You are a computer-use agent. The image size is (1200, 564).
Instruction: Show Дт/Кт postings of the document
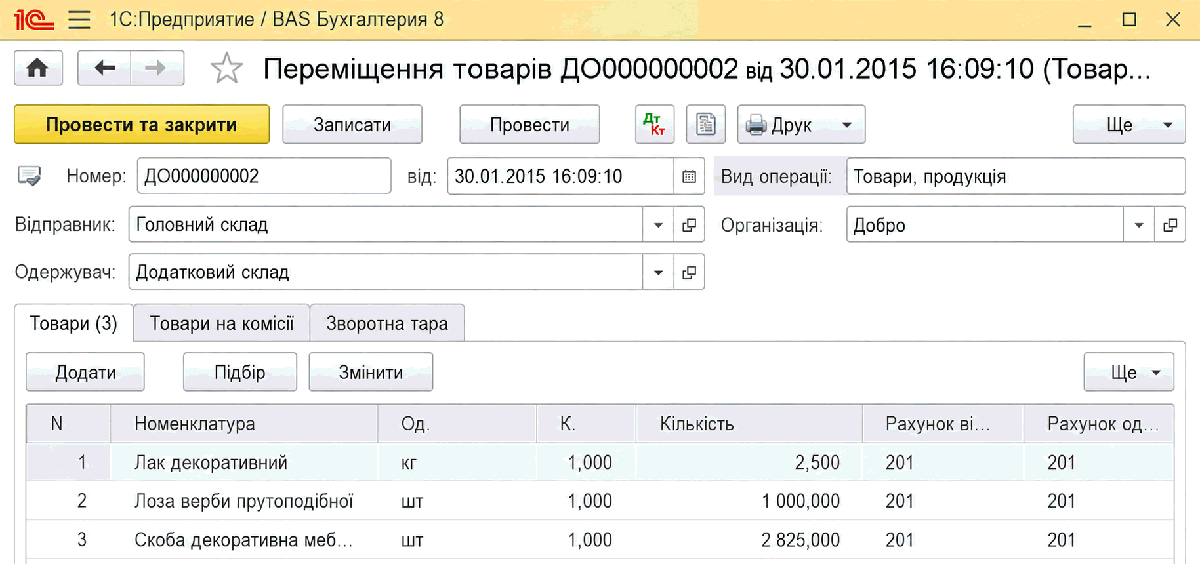point(656,125)
